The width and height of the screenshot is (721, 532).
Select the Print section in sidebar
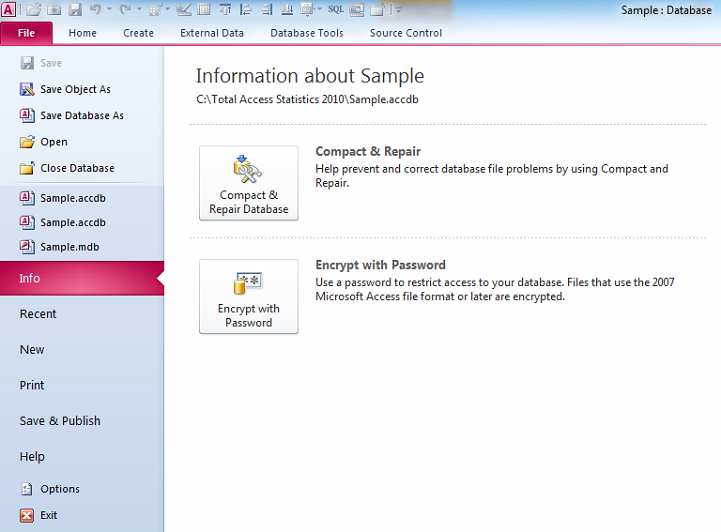click(32, 385)
